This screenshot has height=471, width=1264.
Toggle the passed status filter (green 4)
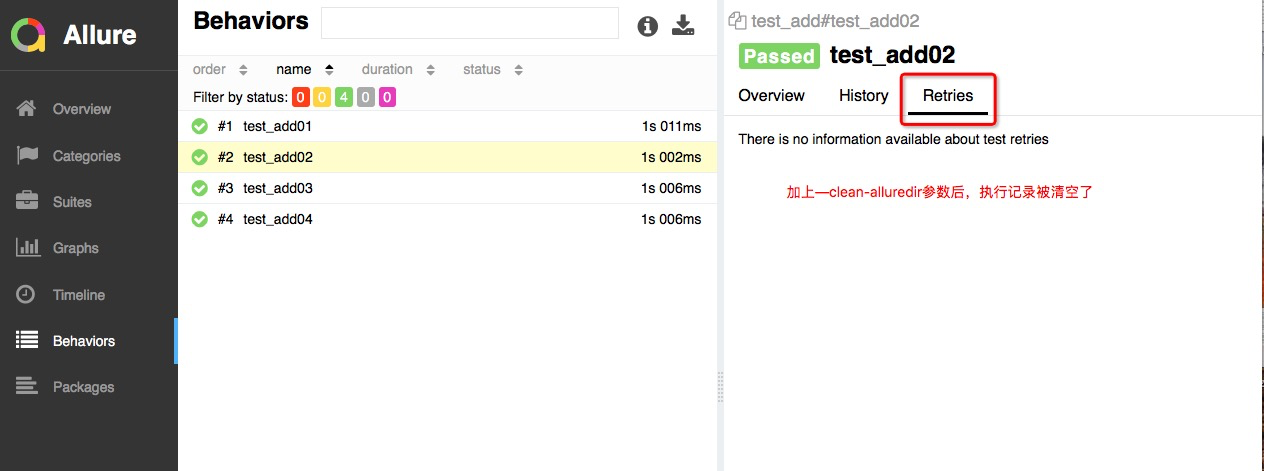344,97
